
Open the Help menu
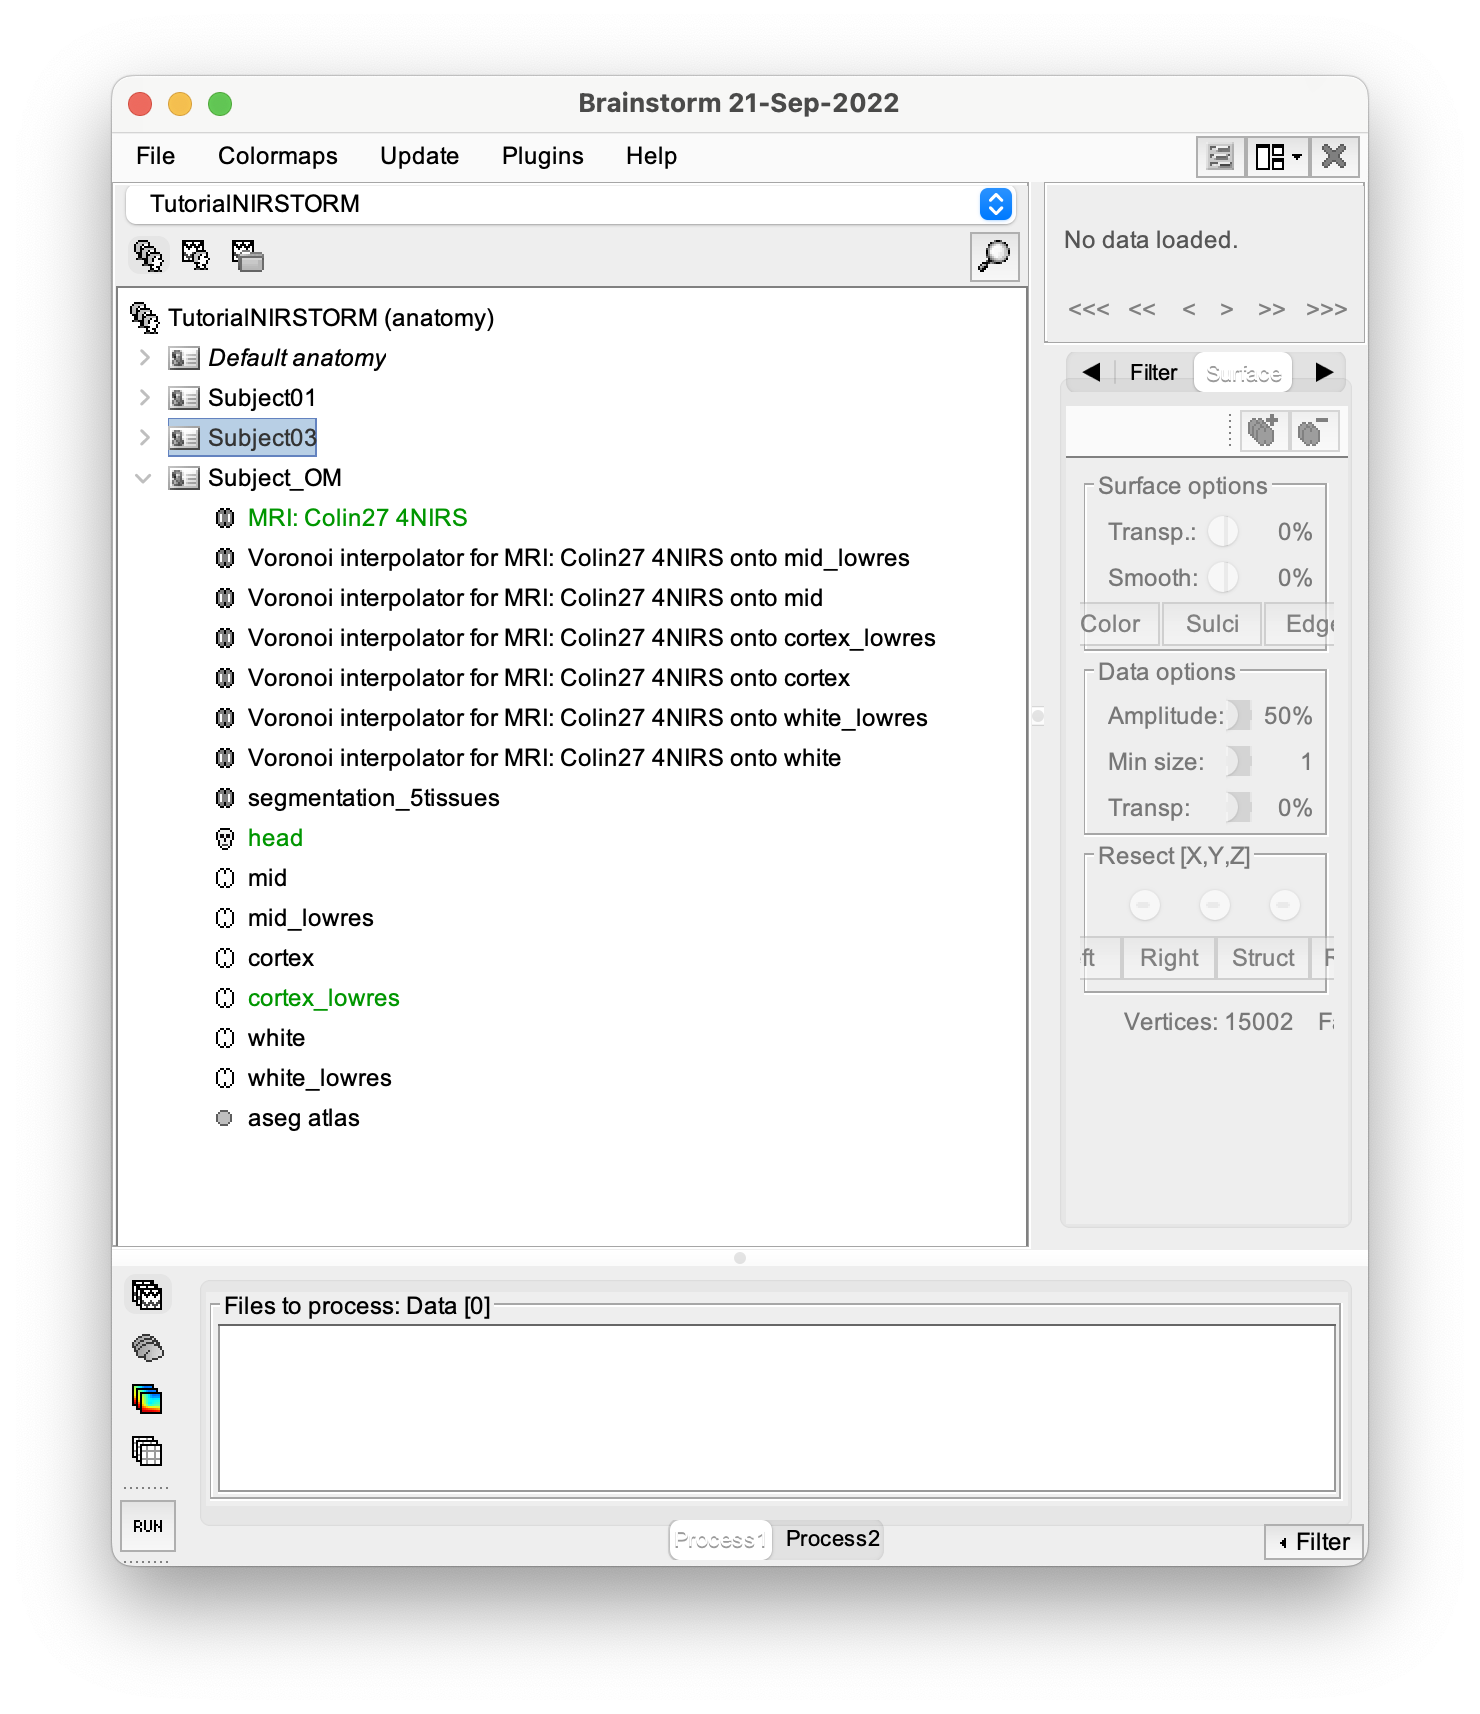(651, 156)
